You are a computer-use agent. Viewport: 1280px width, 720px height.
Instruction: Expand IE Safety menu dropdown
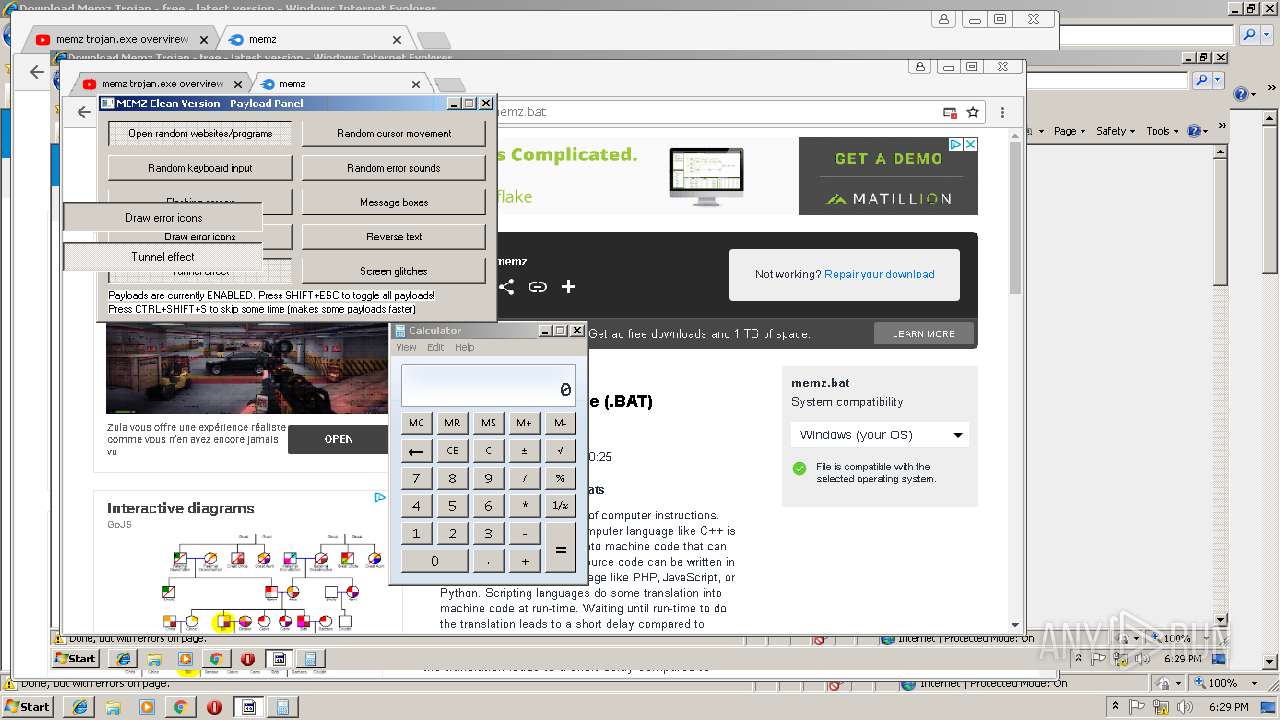[x=1116, y=131]
